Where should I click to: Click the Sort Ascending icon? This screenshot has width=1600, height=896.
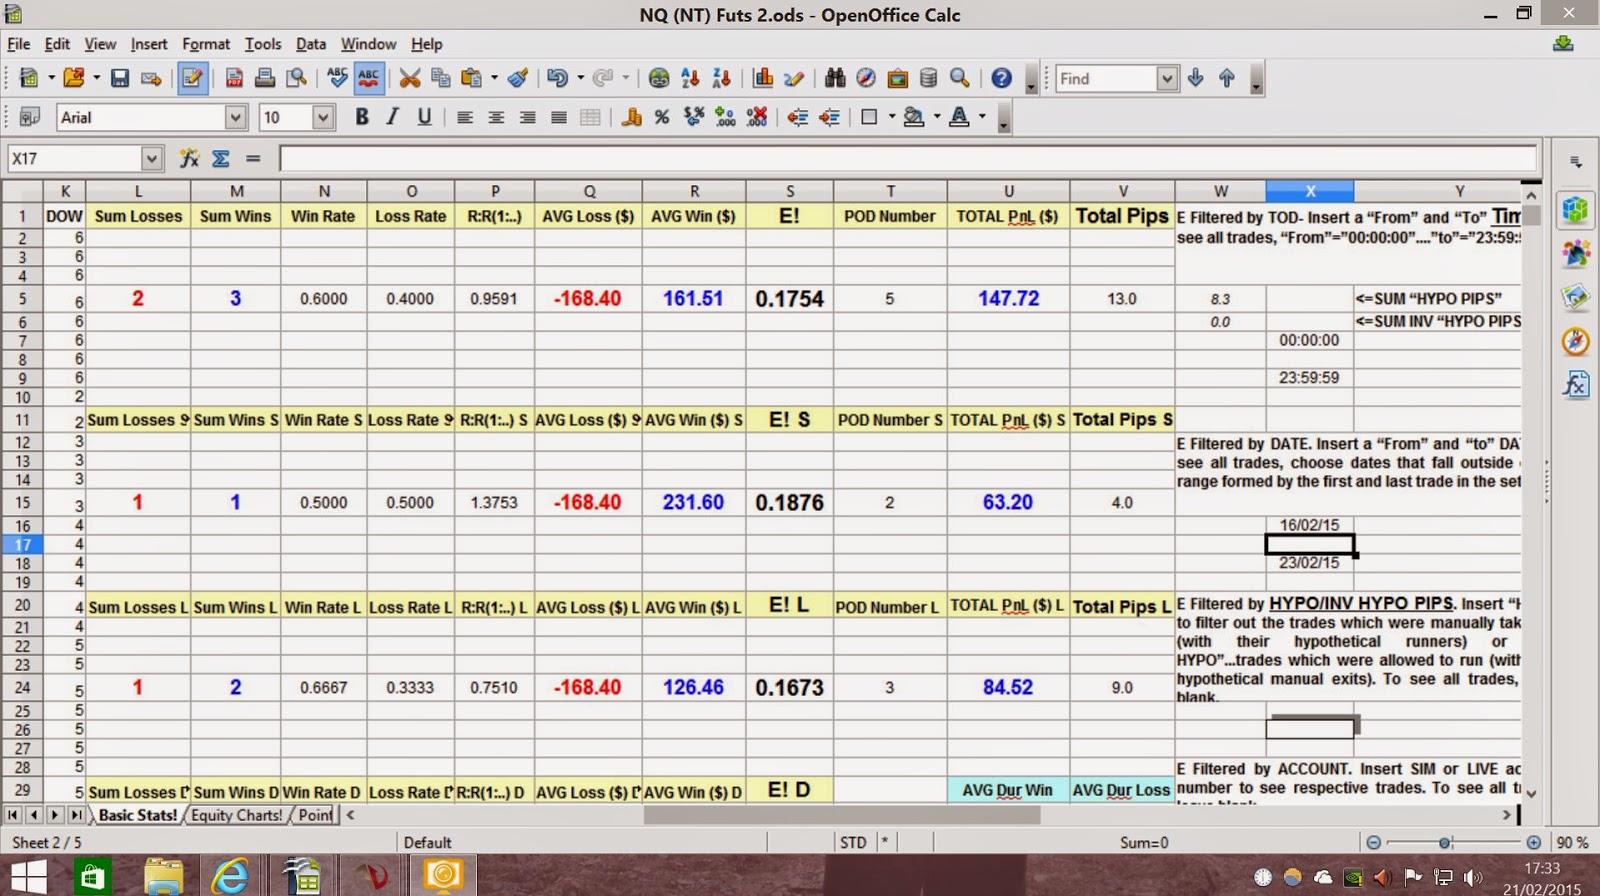pos(690,78)
